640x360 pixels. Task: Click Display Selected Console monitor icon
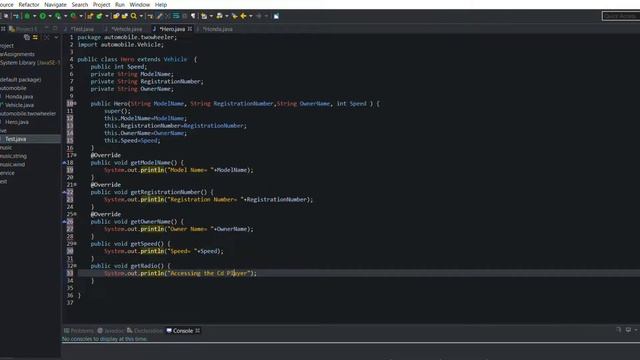pos(628,330)
